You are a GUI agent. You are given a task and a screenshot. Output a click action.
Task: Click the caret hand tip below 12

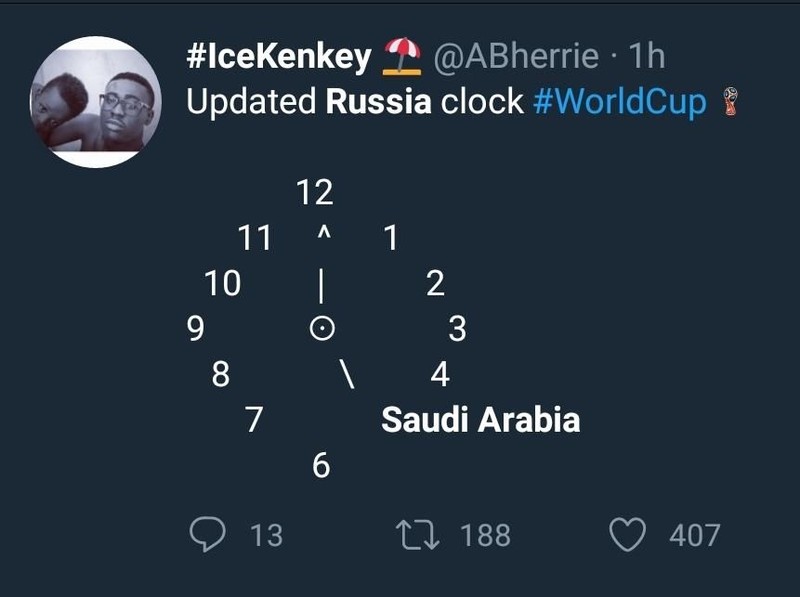coord(324,233)
